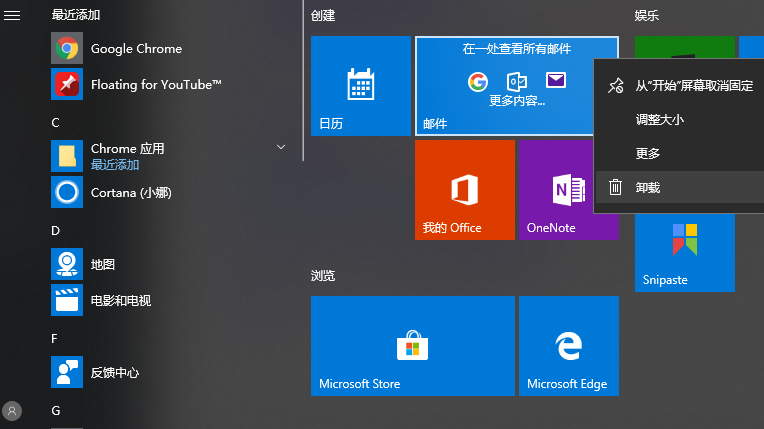The image size is (764, 429).
Task: Click the 娱乐 tile group title
Action: tap(647, 16)
